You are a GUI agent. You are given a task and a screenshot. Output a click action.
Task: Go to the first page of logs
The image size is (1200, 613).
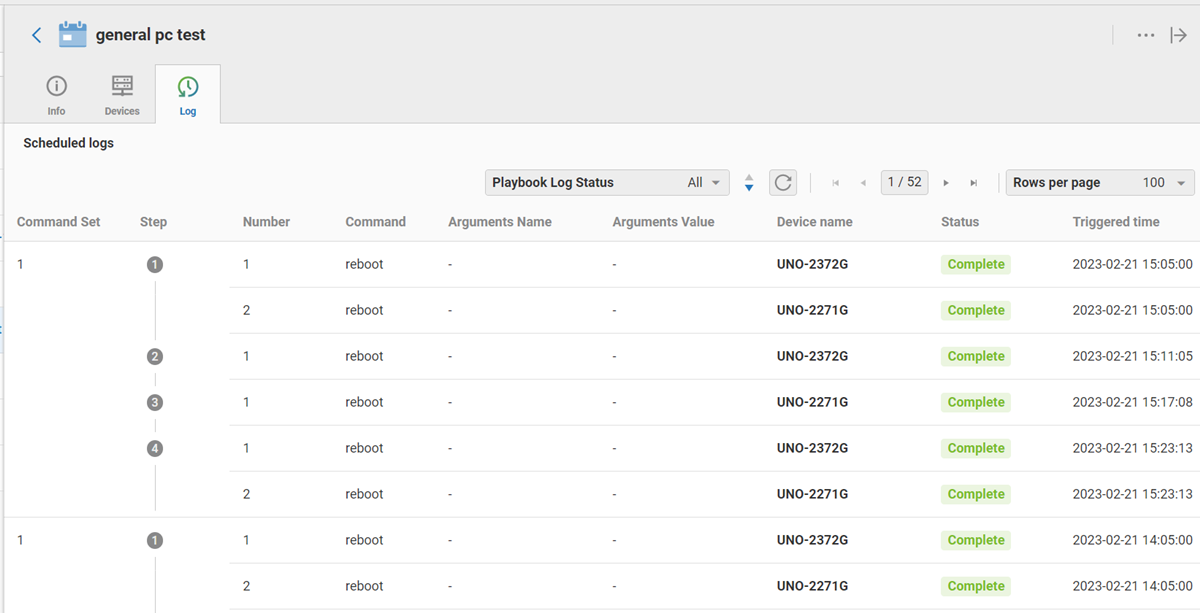tap(836, 183)
